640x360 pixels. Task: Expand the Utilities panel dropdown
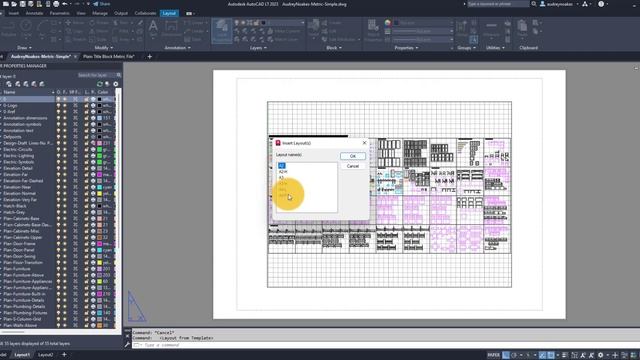click(x=495, y=48)
